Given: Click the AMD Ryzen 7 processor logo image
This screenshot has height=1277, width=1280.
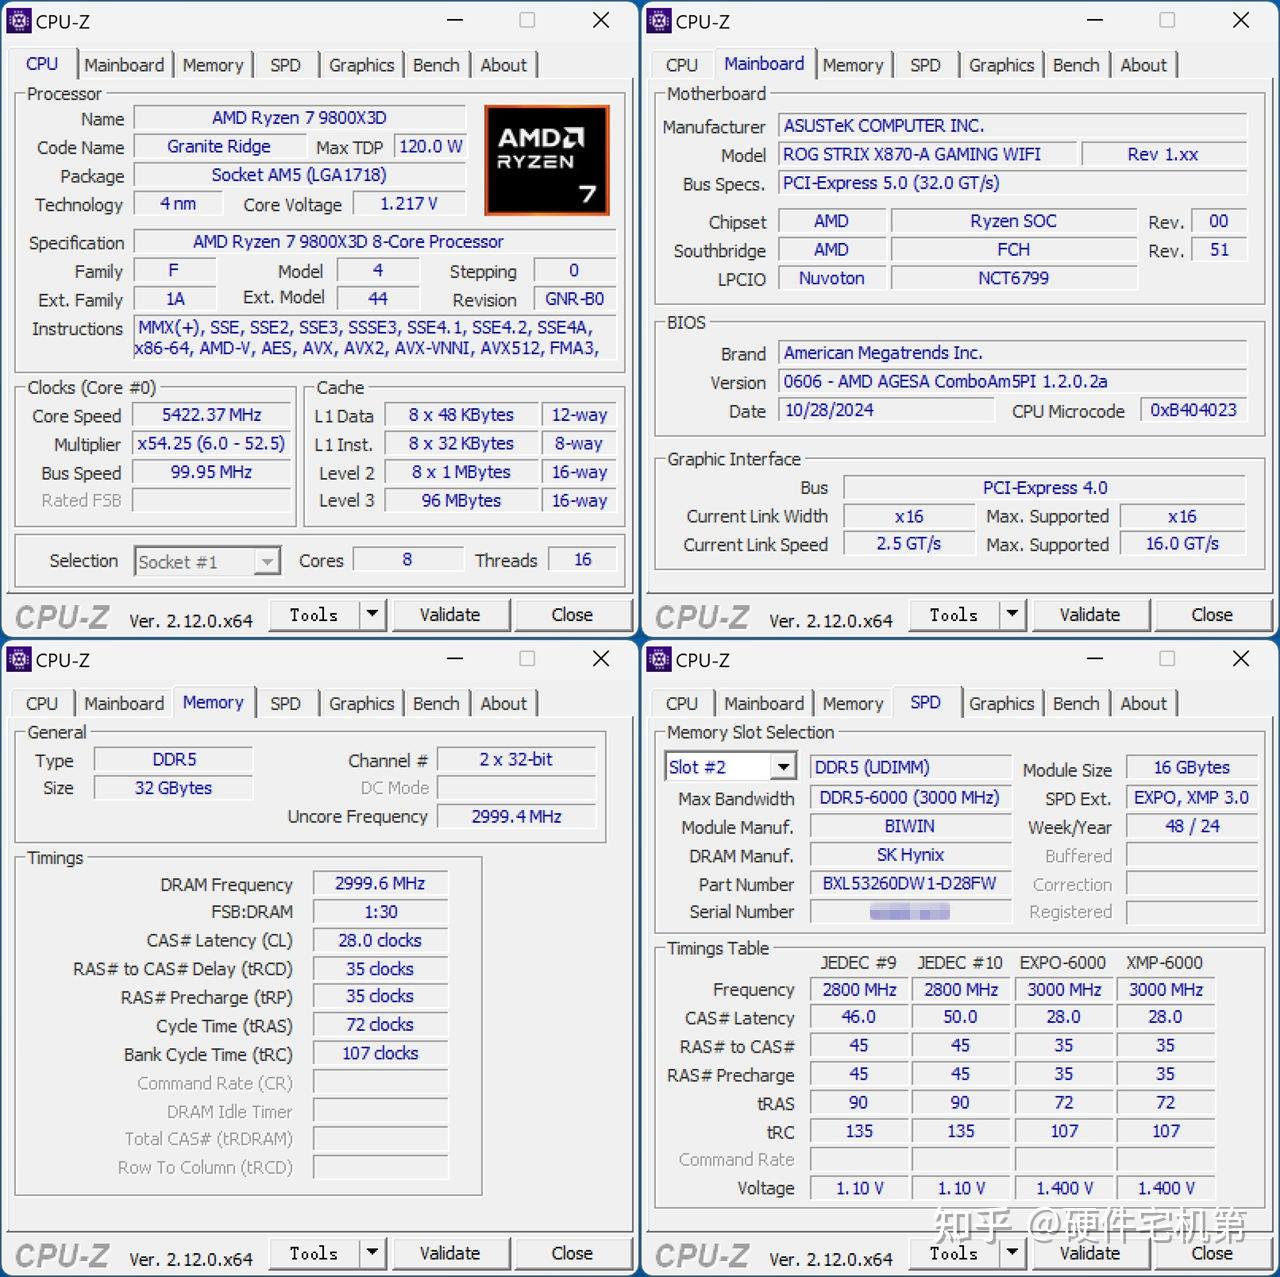Looking at the screenshot, I should pyautogui.click(x=546, y=160).
